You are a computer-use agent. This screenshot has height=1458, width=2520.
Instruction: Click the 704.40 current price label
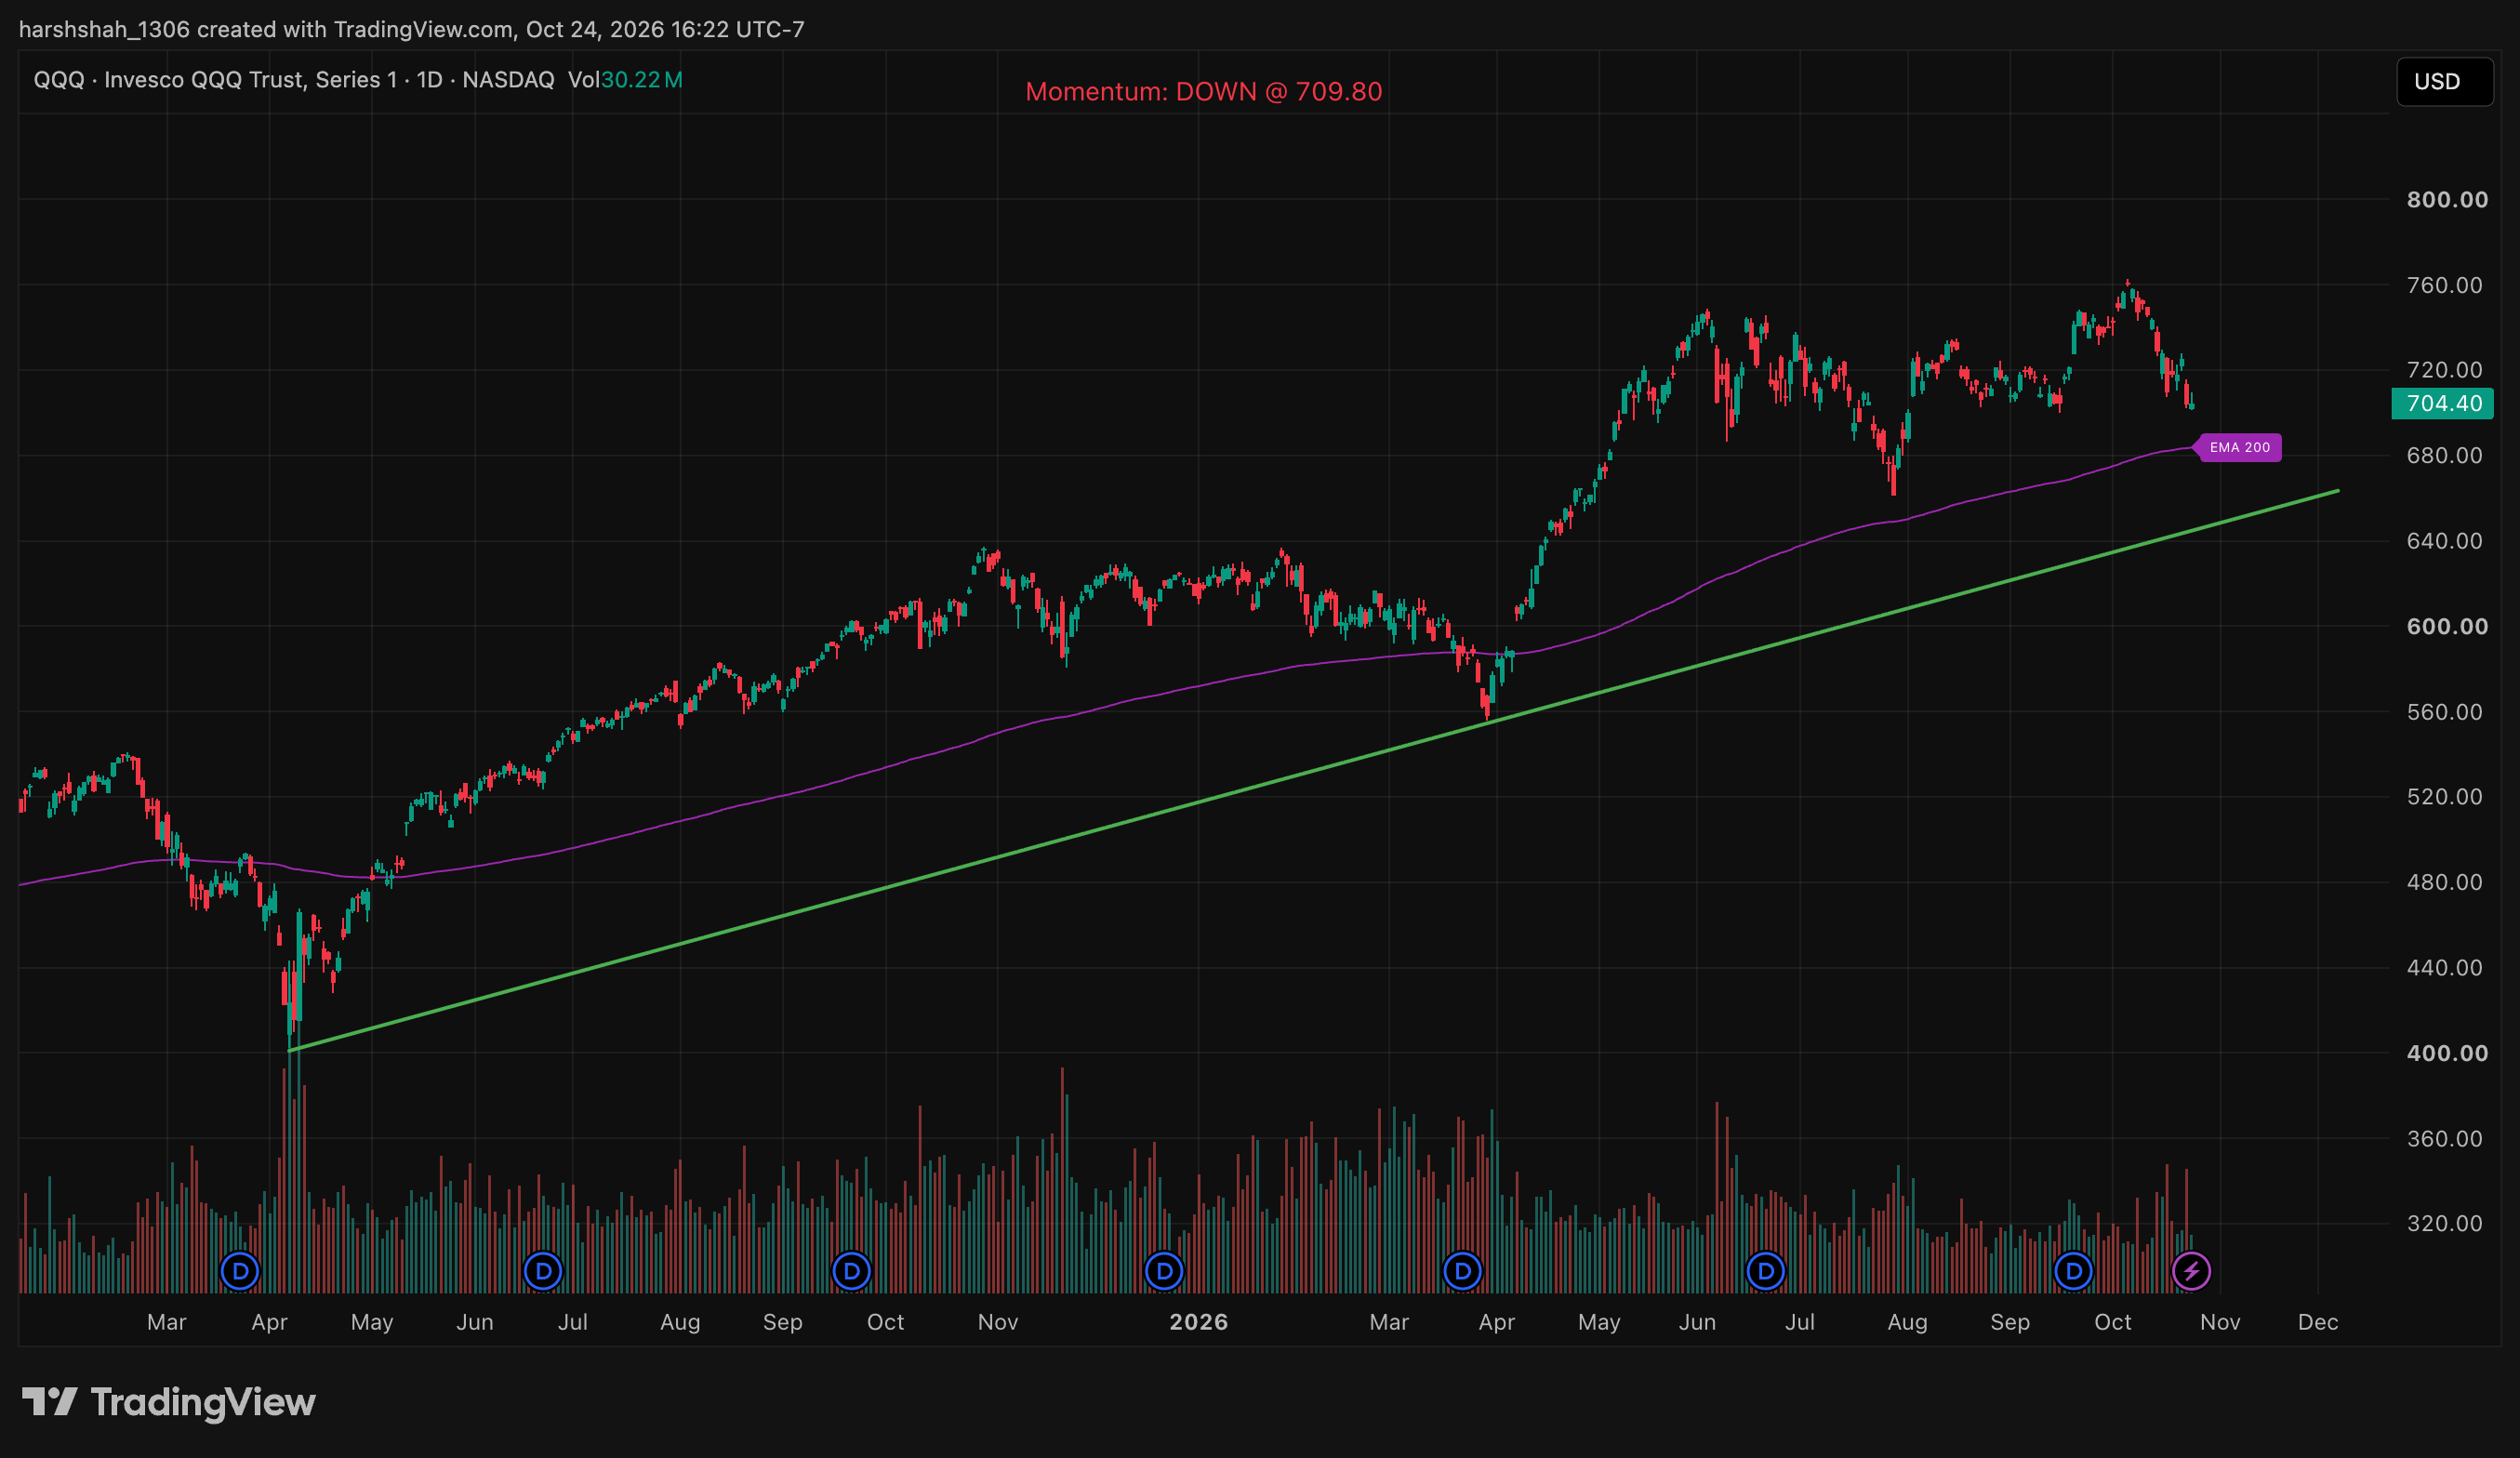2442,403
